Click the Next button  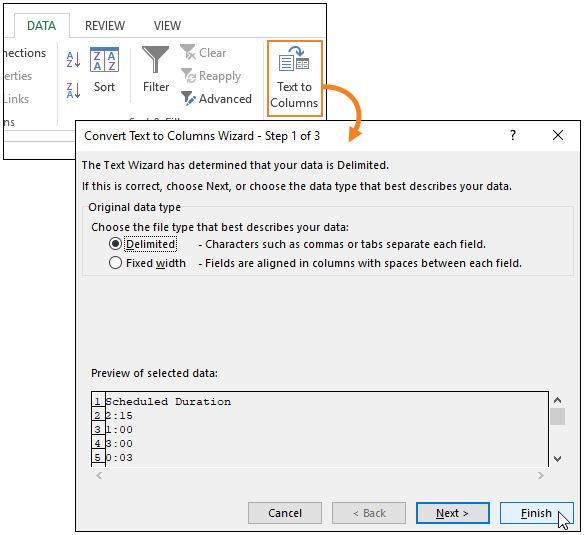(x=453, y=513)
